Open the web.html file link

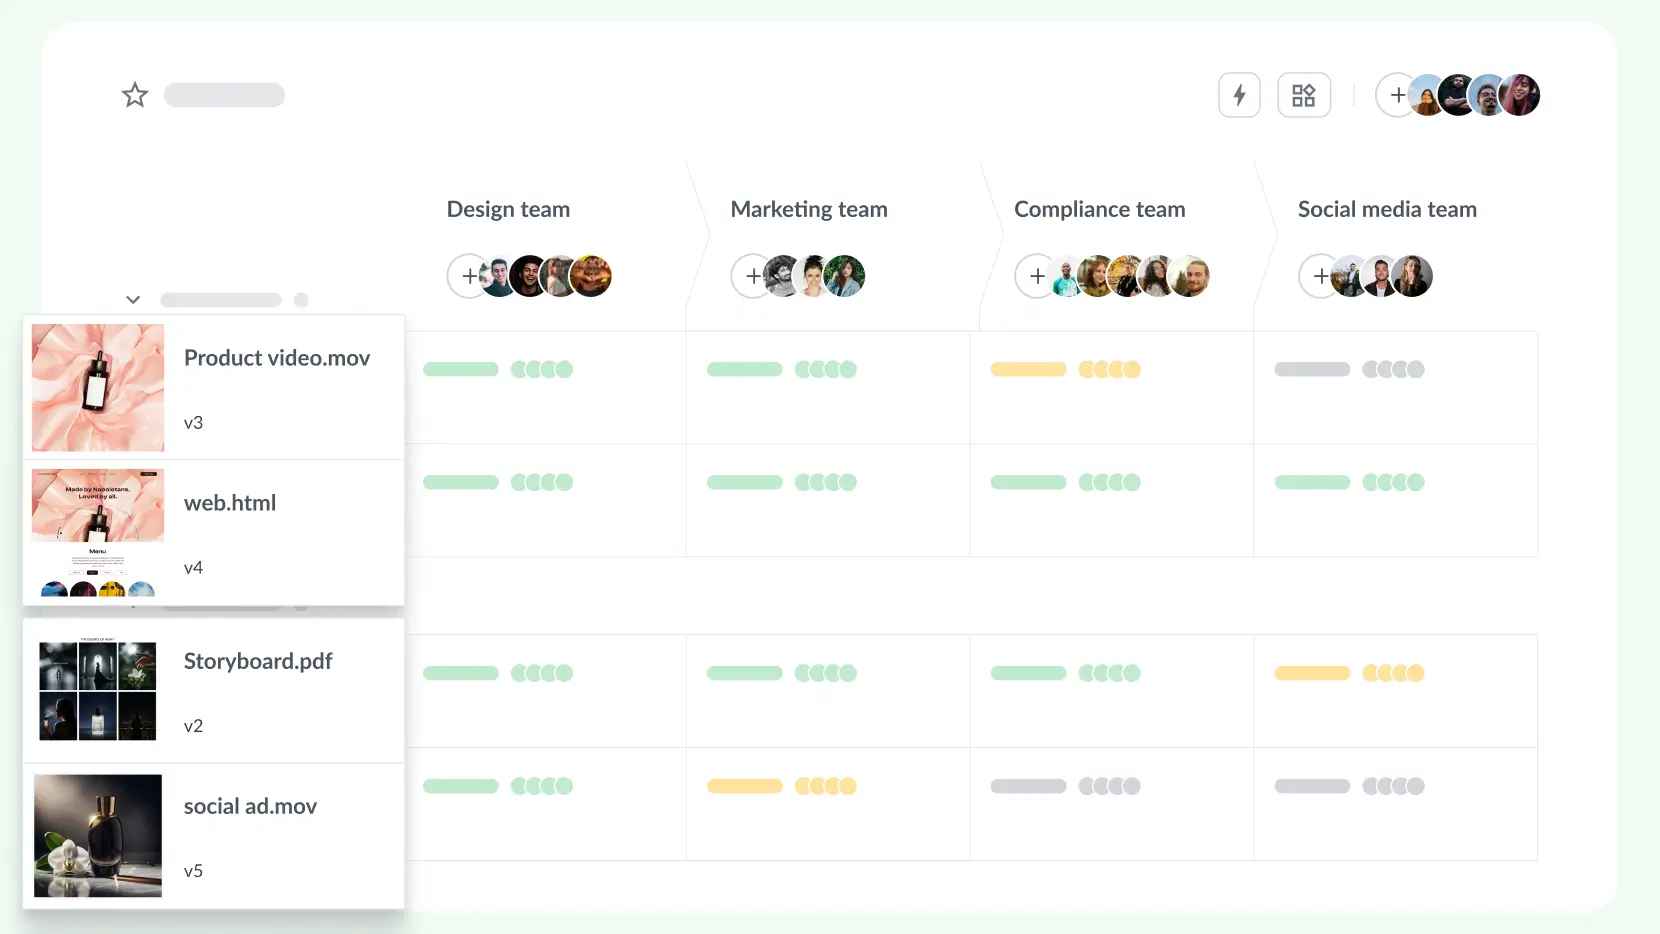pos(230,503)
